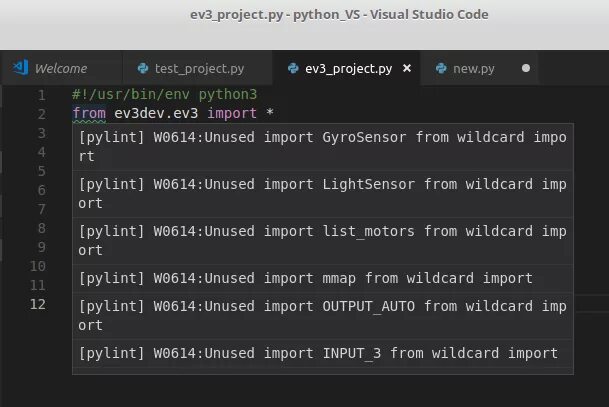Click line number 5 in the gutter
This screenshot has width=609, height=407.
42,171
